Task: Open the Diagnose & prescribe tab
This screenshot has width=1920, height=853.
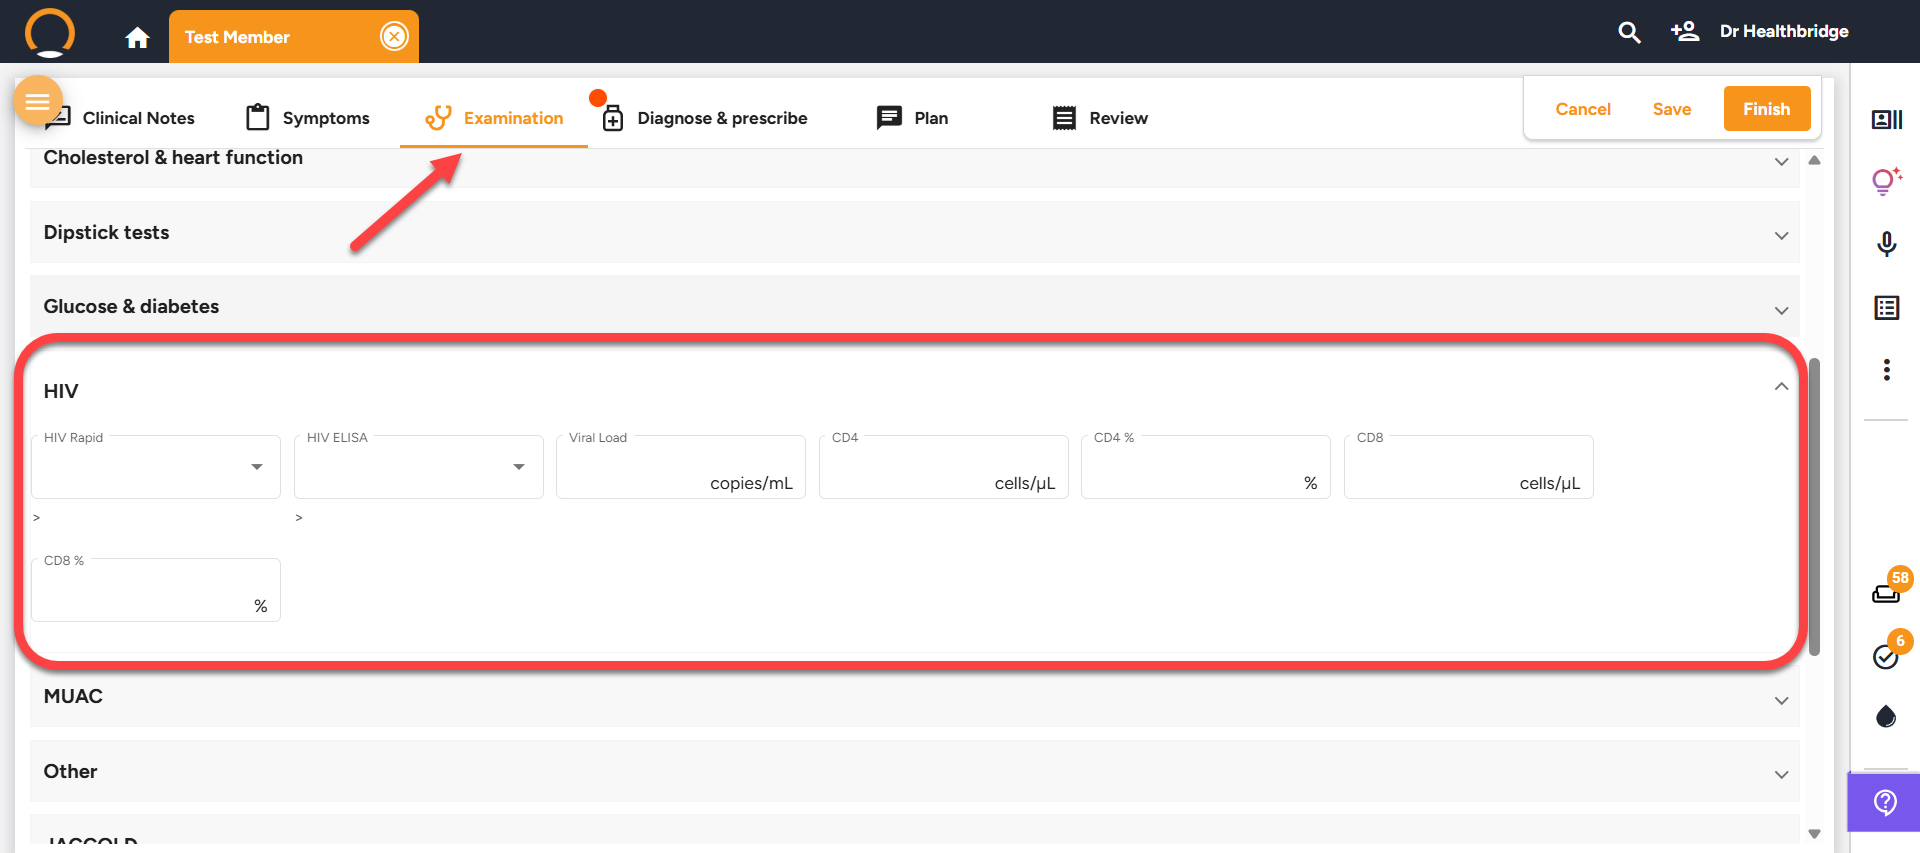Action: 704,118
